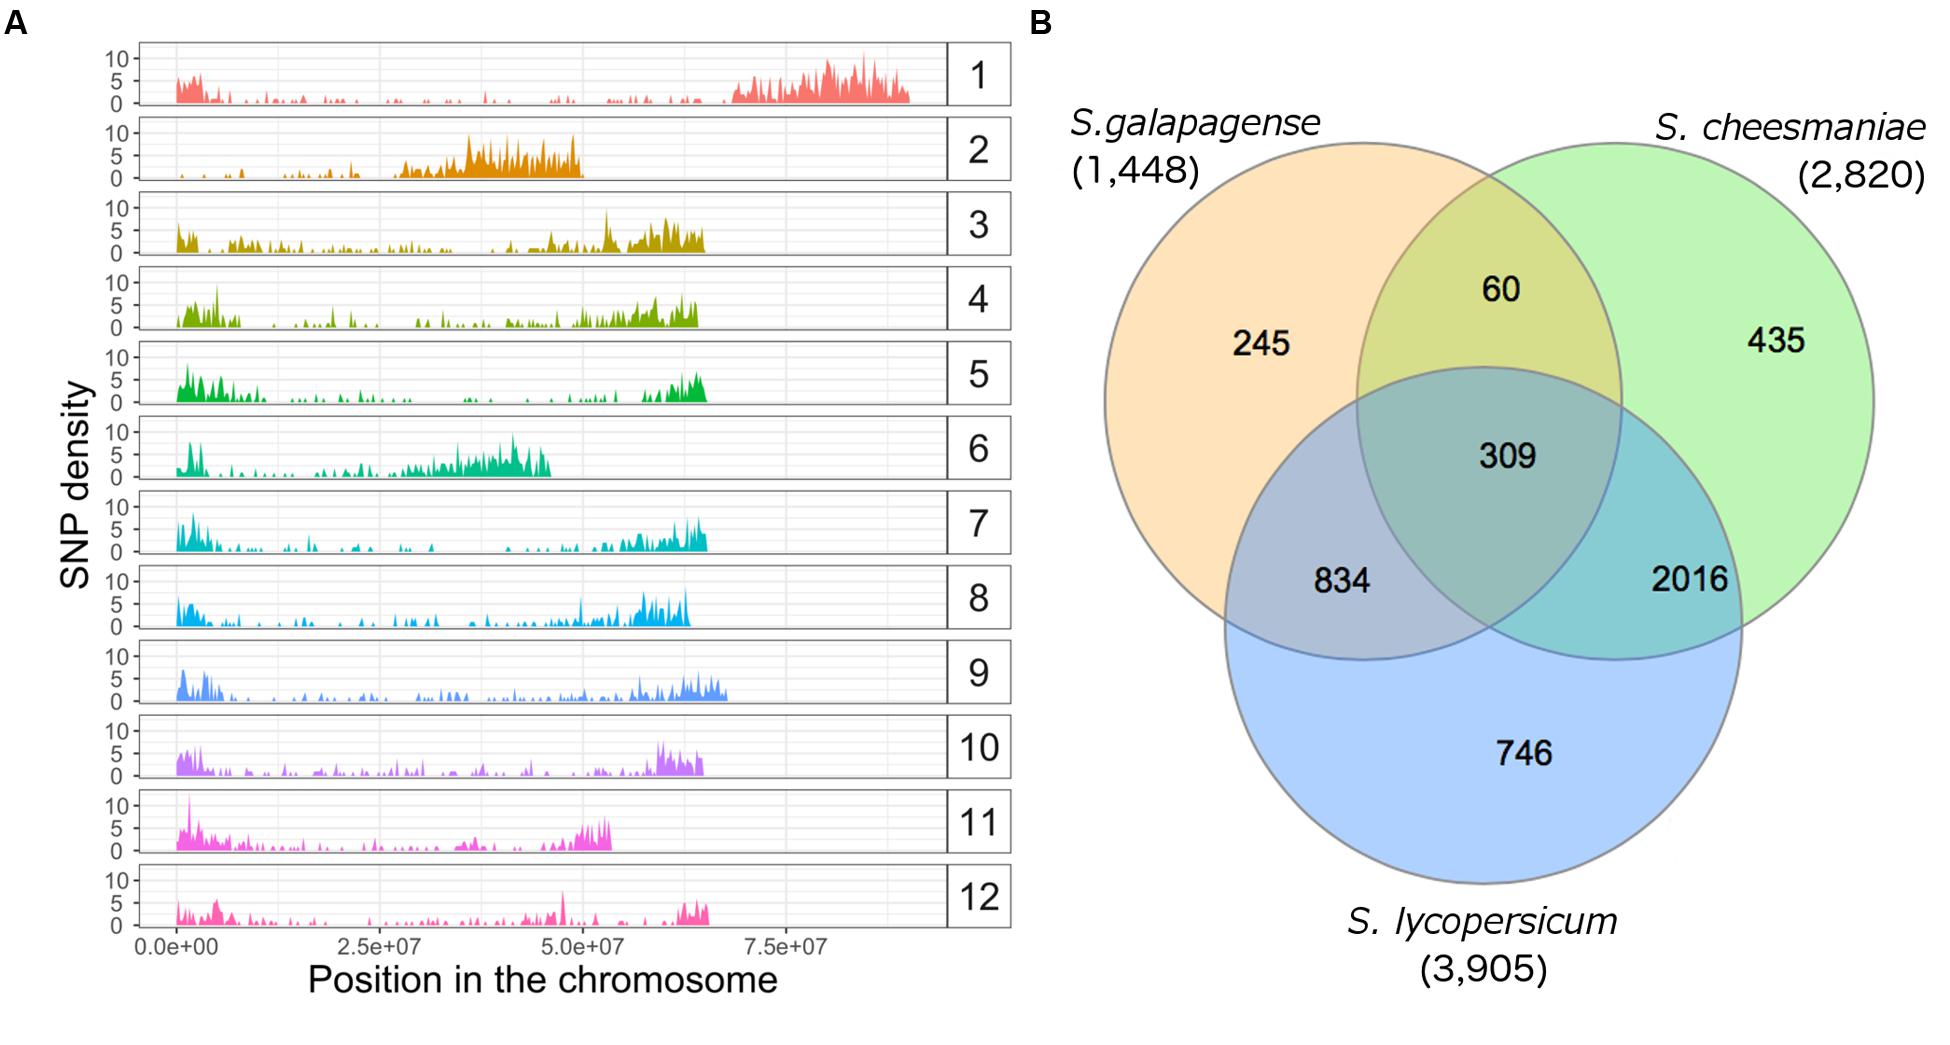The height and width of the screenshot is (1045, 1950).
Task: Select chromosome strip label '4'
Action: coord(978,299)
